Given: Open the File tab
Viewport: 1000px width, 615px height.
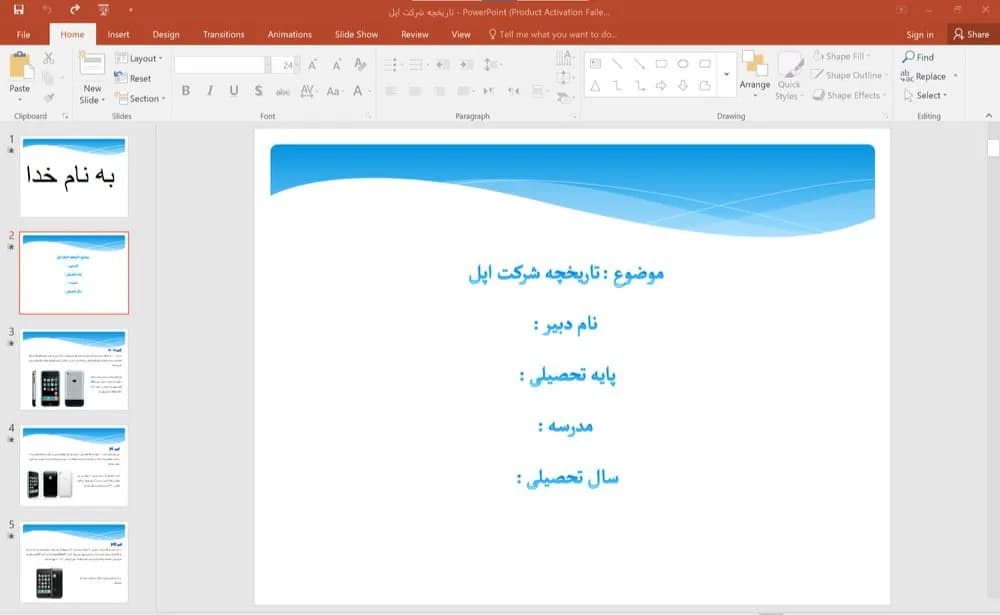Looking at the screenshot, I should (24, 34).
